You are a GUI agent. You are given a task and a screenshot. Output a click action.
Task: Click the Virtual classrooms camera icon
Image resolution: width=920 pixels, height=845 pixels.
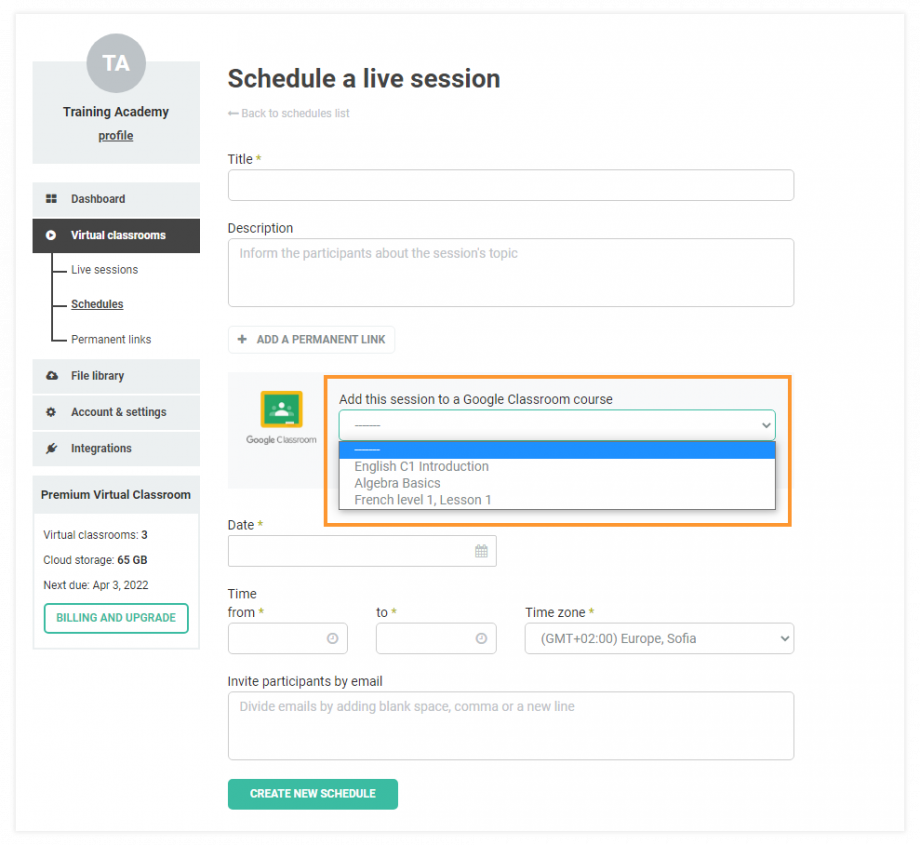[51, 235]
